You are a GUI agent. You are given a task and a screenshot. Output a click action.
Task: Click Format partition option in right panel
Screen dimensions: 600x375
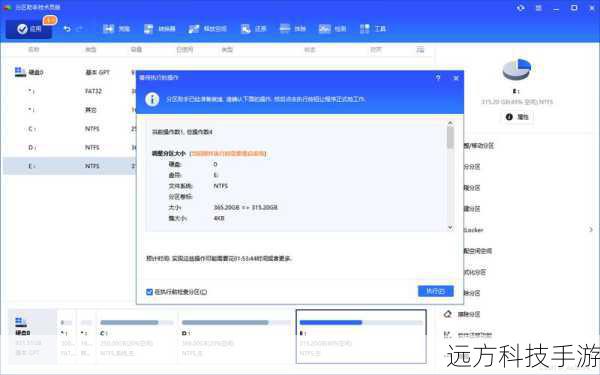point(475,272)
